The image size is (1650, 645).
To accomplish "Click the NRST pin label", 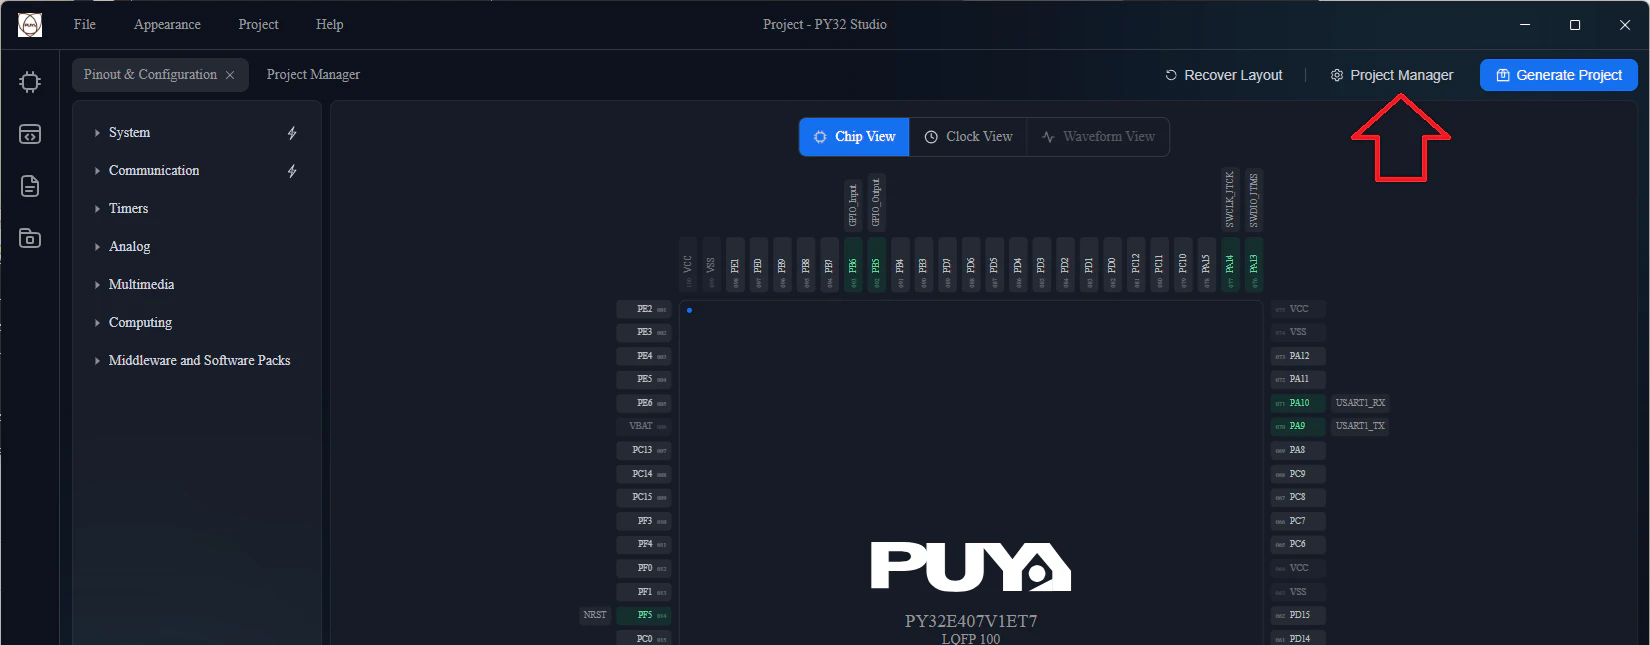I will (595, 615).
